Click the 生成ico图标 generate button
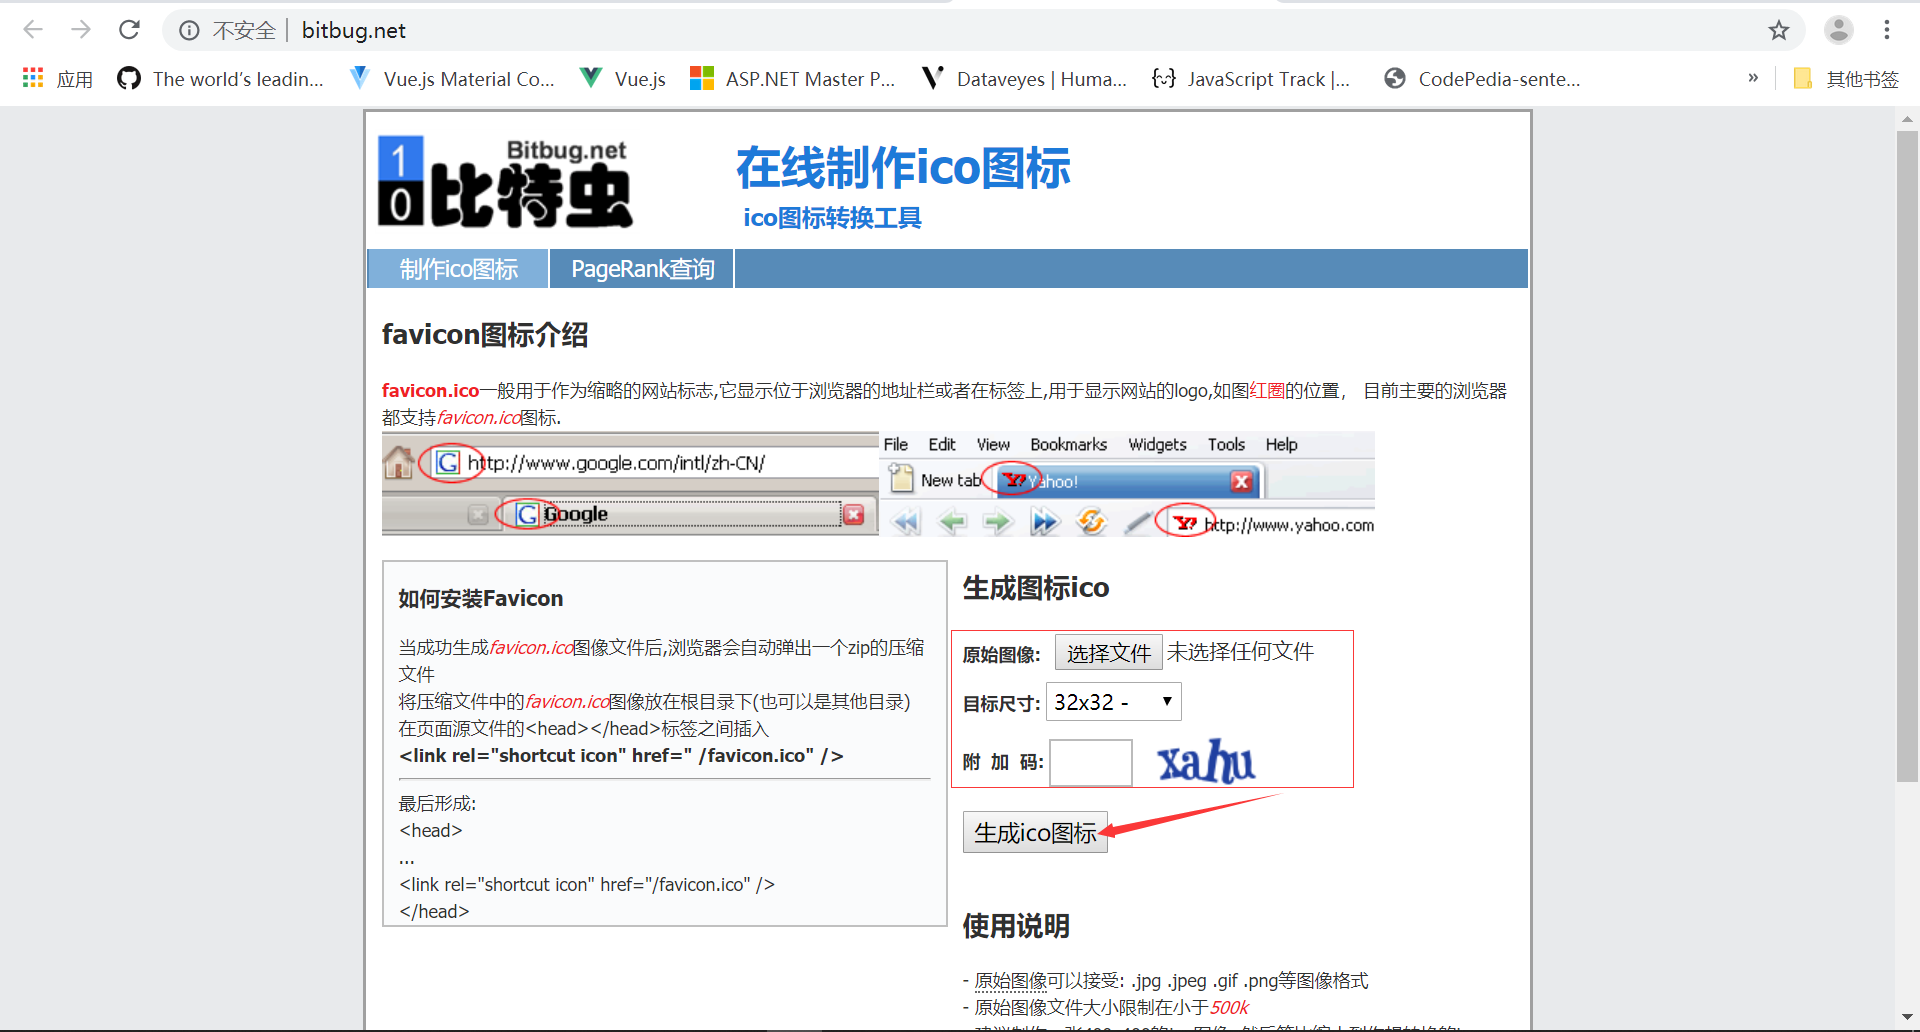This screenshot has height=1032, width=1920. tap(1034, 831)
